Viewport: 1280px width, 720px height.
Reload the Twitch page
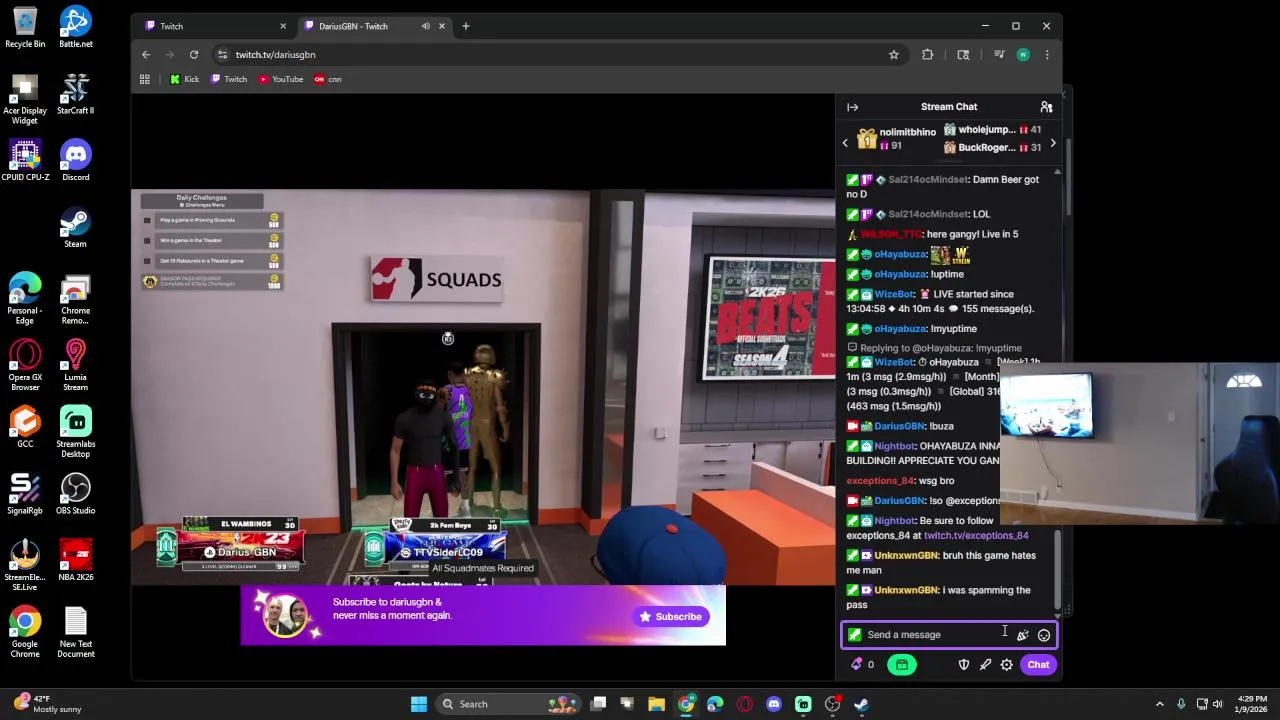(194, 55)
